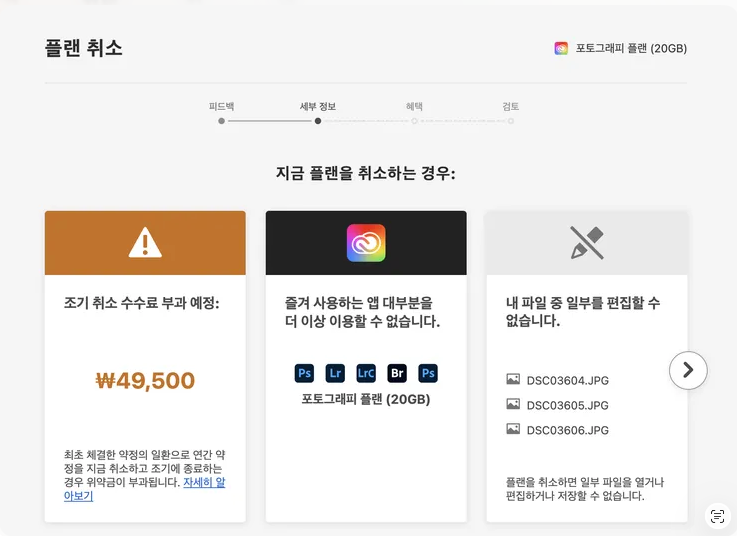Click the file name DSC03605.JPG
Viewport: 737px width, 536px height.
coord(567,405)
